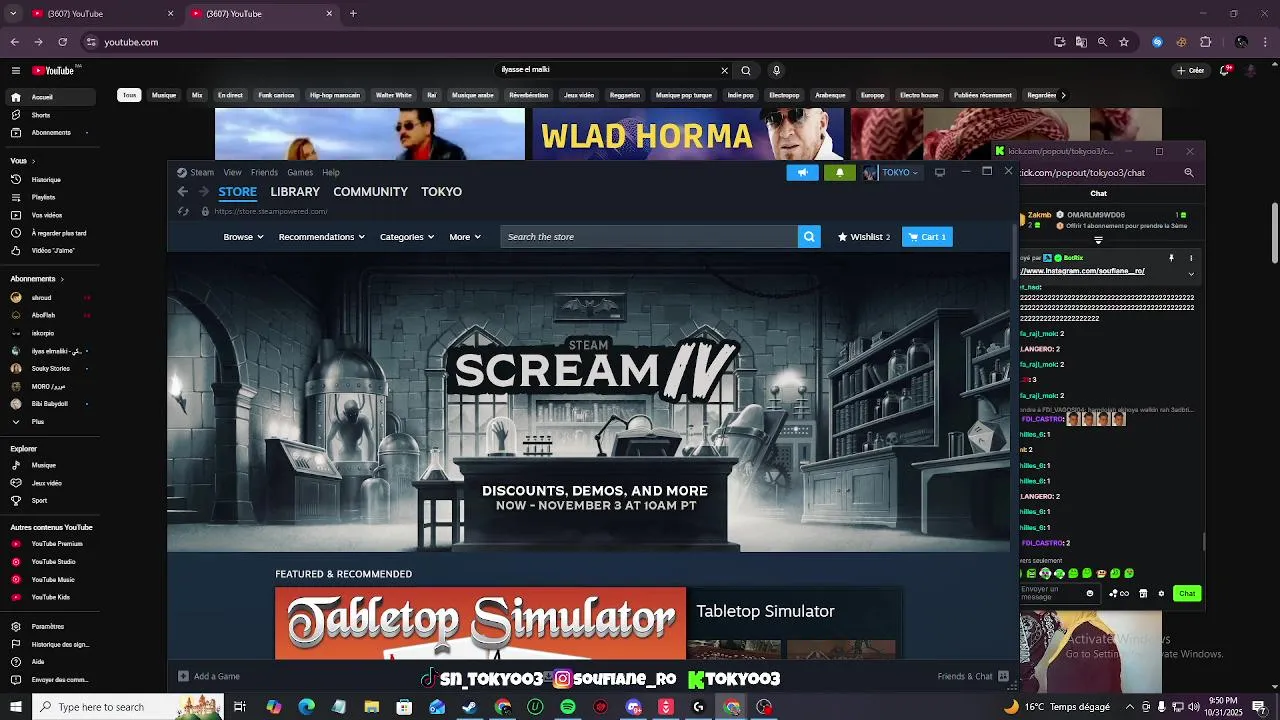
Task: Open Steam Wishlist
Action: pyautogui.click(x=864, y=237)
